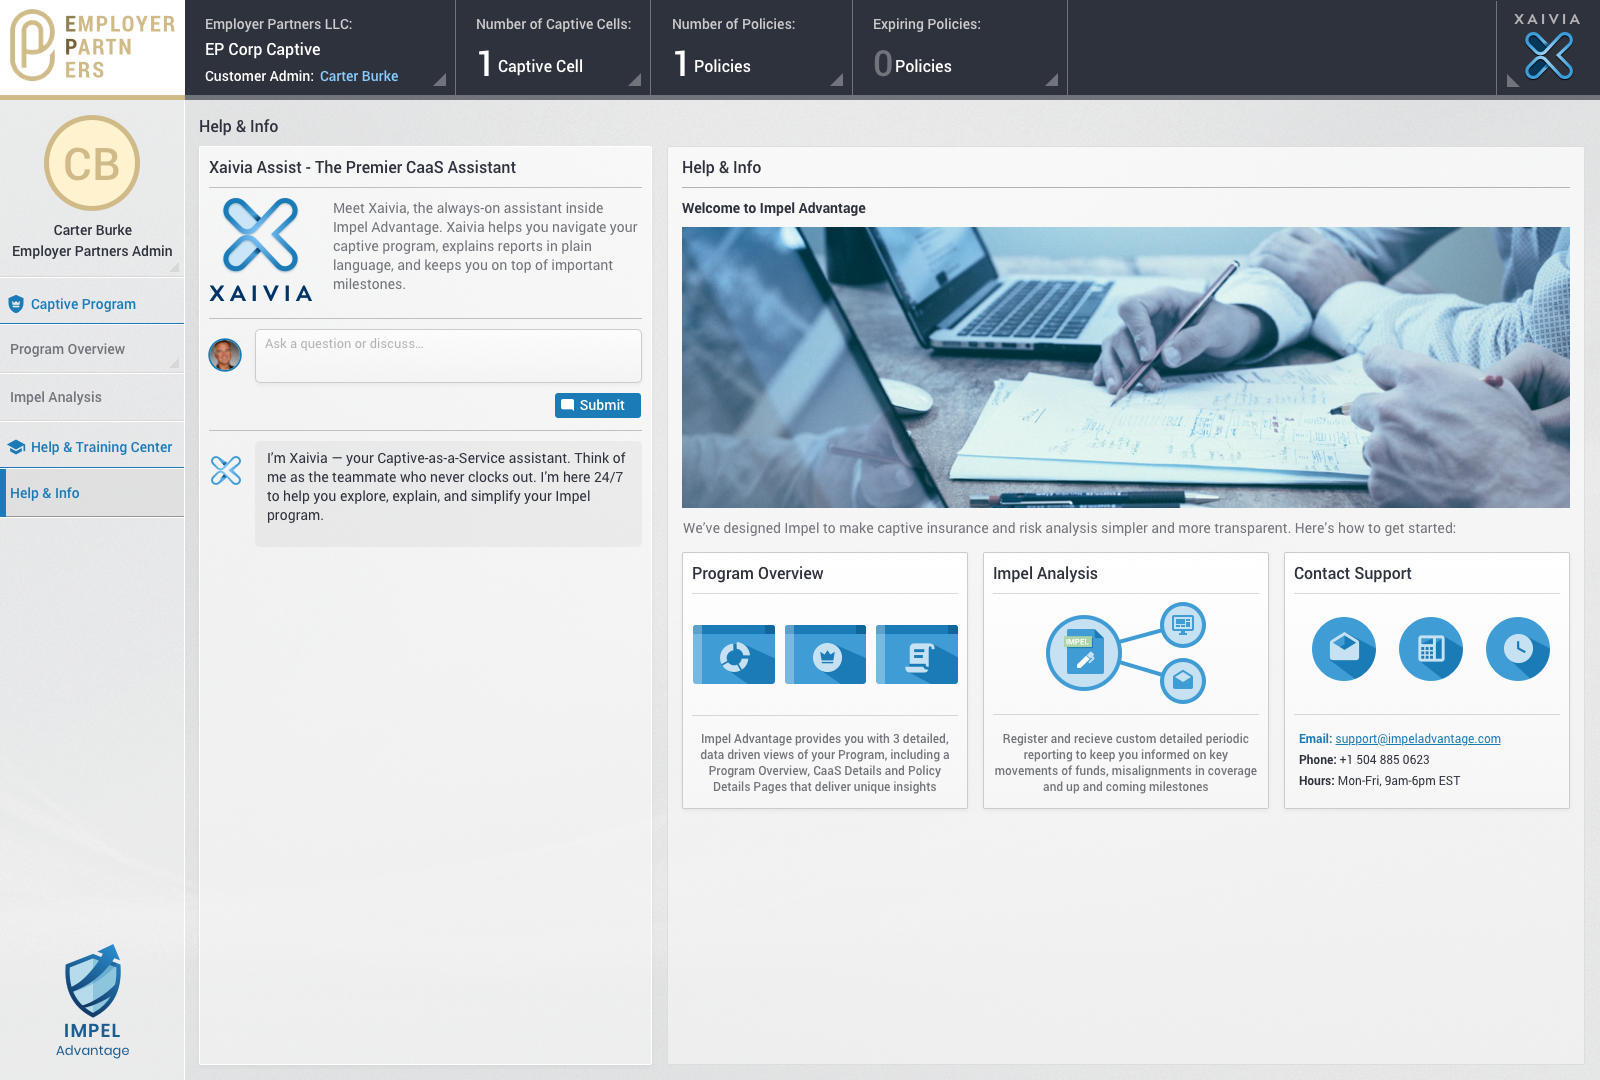Click the welcome banner photo
Image resolution: width=1600 pixels, height=1080 pixels.
1126,367
